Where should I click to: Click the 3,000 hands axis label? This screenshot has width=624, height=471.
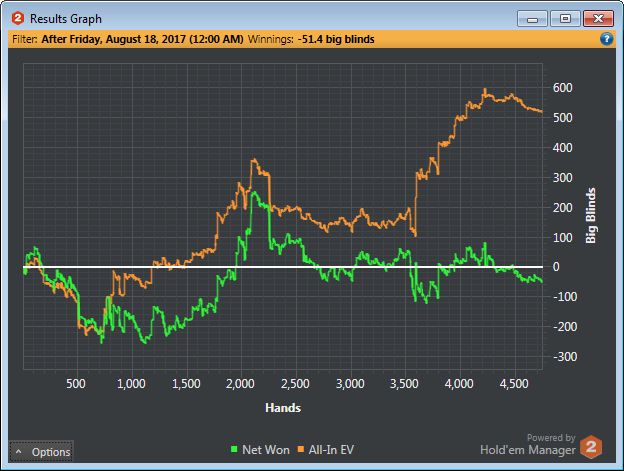[350, 384]
